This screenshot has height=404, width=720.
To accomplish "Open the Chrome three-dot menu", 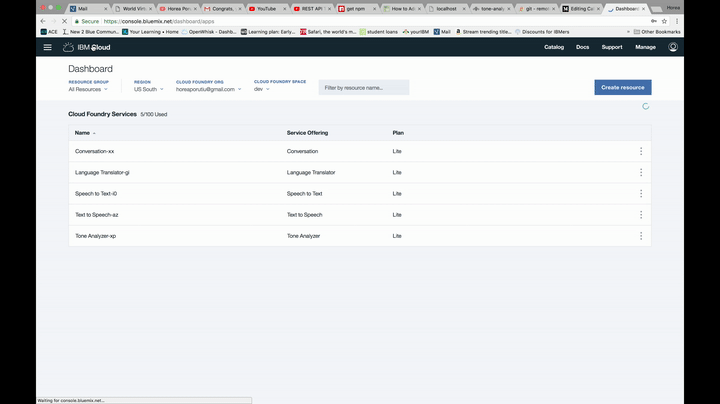I will 677,21.
